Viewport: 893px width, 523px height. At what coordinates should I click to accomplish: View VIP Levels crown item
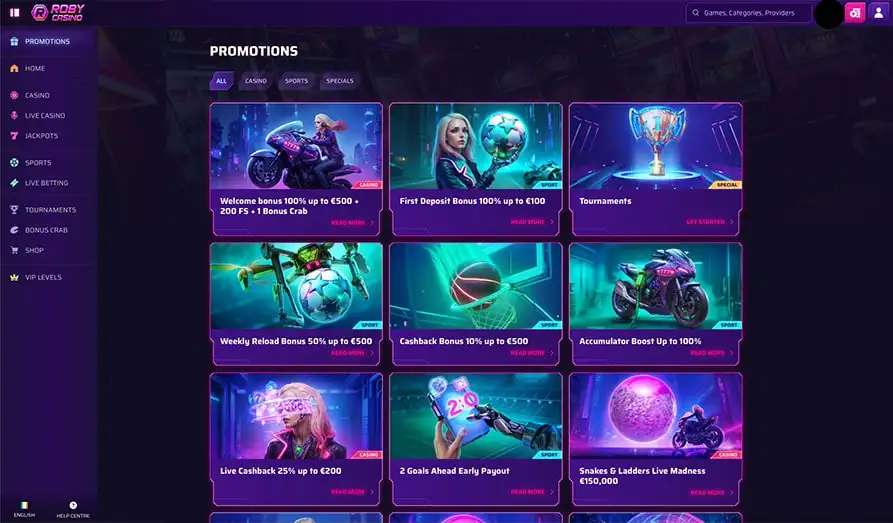(x=43, y=277)
